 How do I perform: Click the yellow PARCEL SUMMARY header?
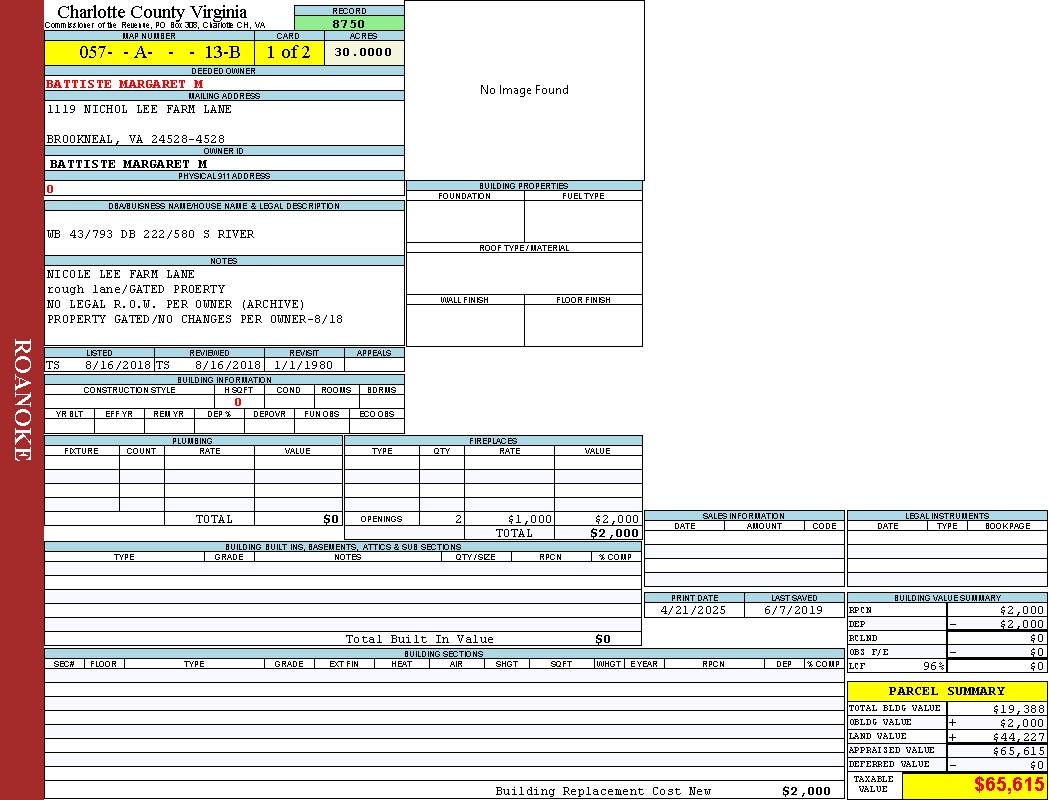pyautogui.click(x=946, y=691)
